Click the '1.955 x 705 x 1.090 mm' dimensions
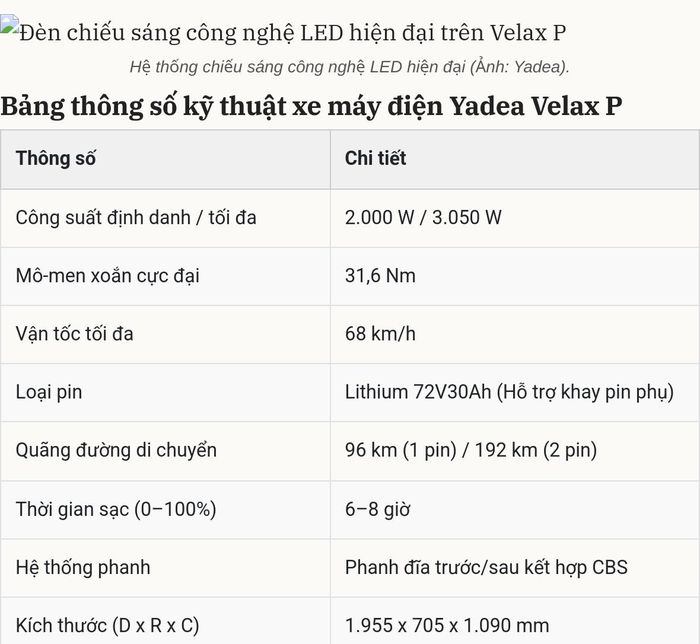 click(447, 626)
